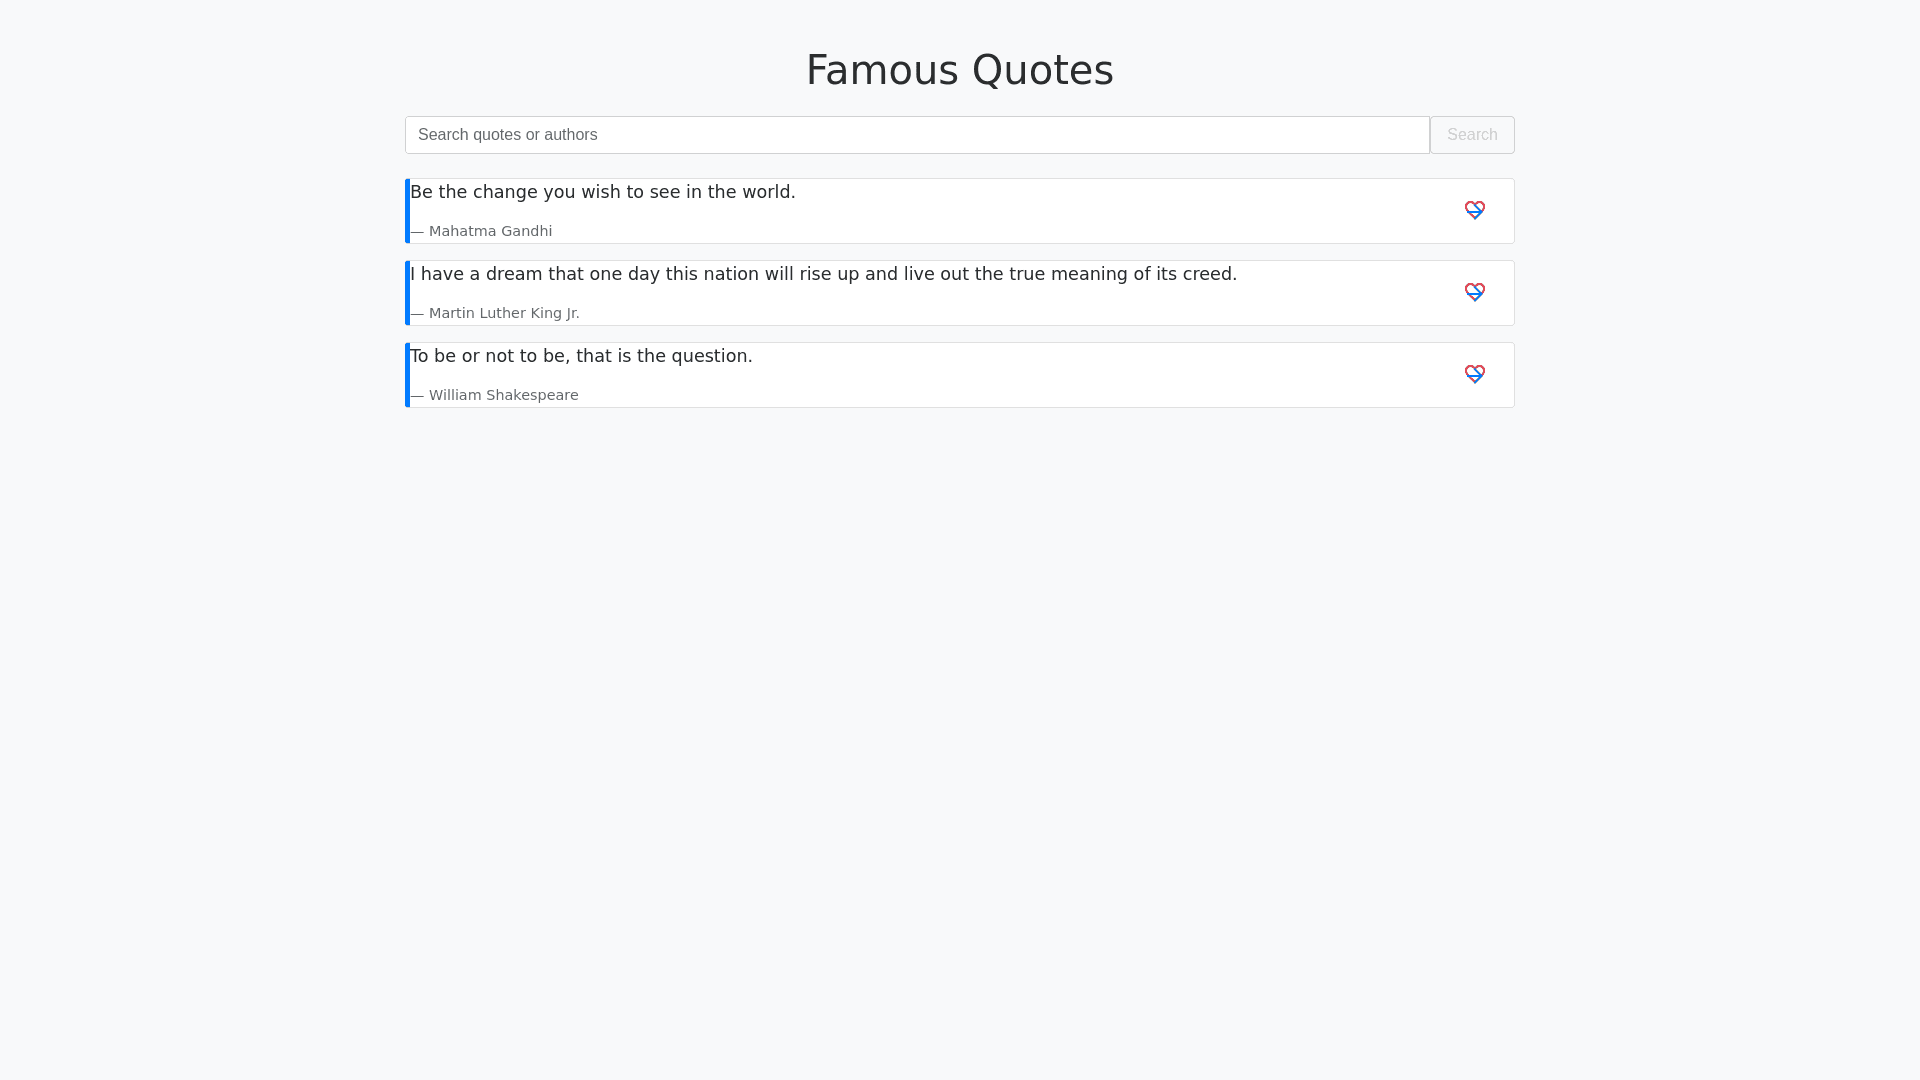Click the heart icon on the Martin Luther King quote
The image size is (1920, 1080).
click(1474, 292)
